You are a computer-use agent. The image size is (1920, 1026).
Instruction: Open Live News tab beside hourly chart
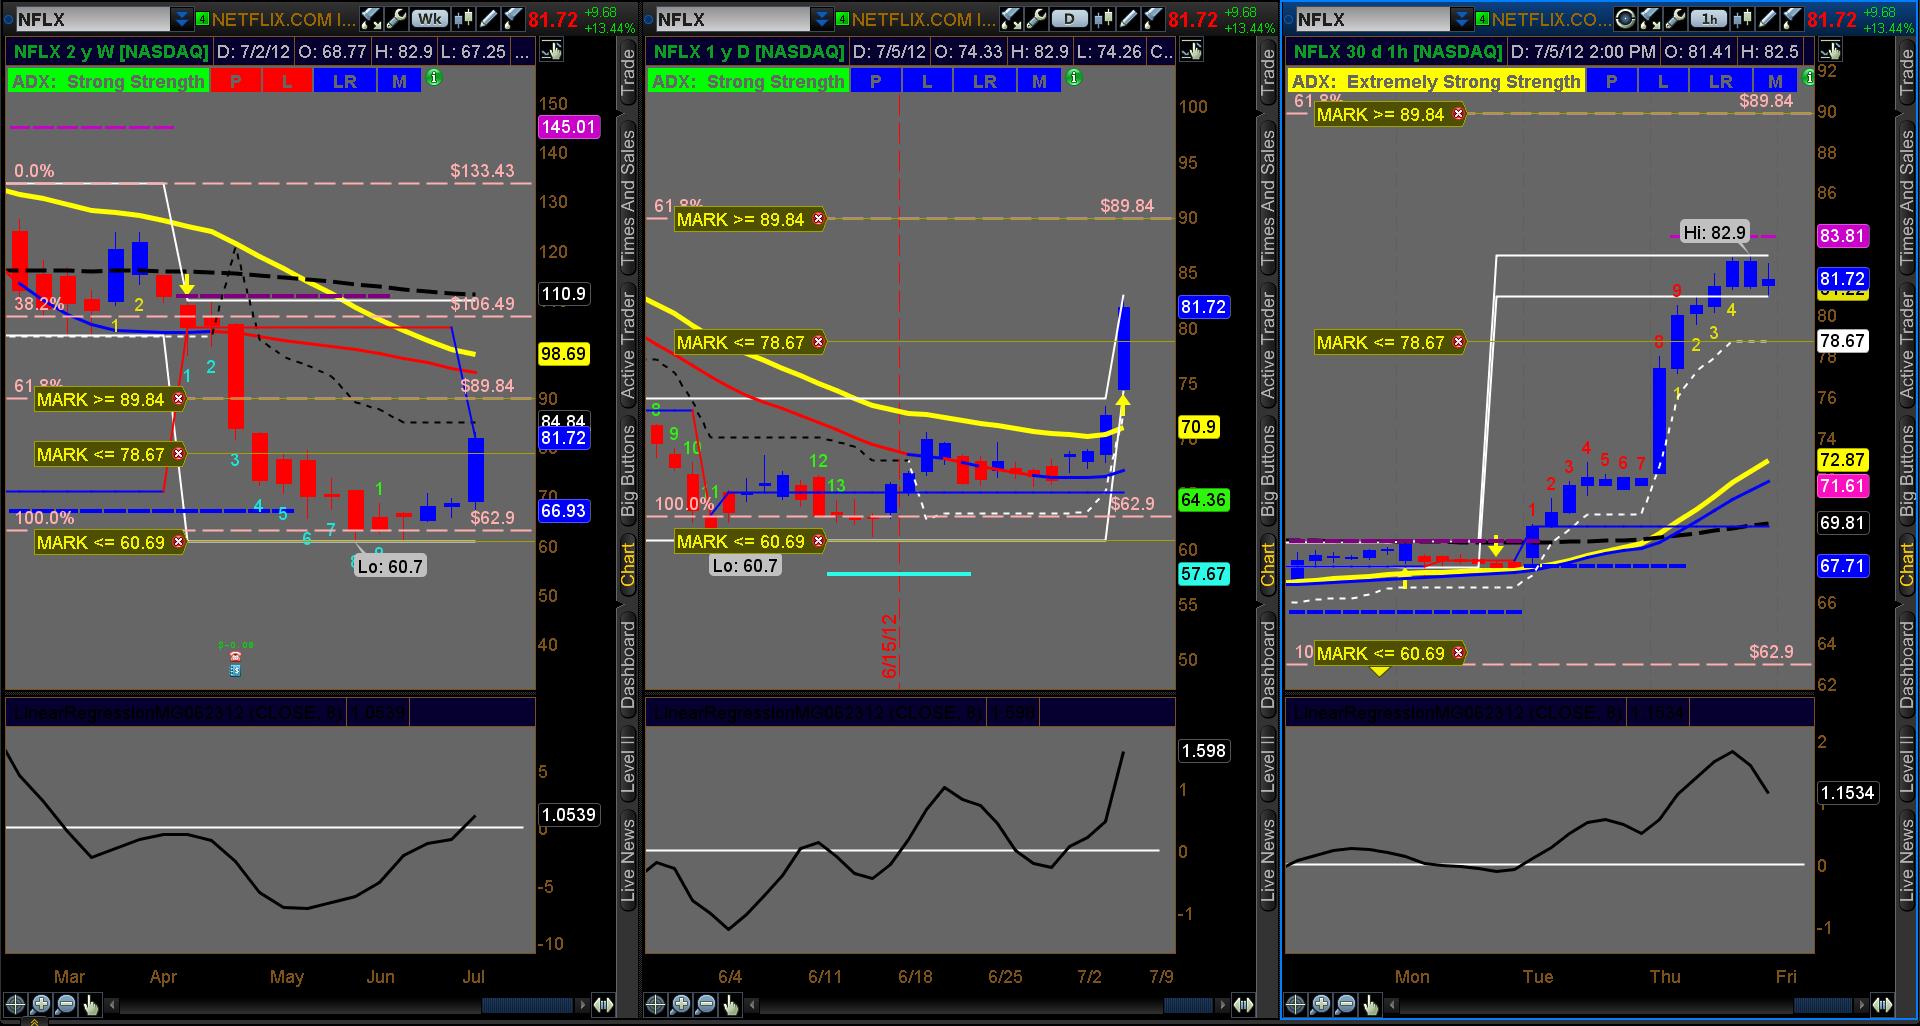[x=1908, y=862]
